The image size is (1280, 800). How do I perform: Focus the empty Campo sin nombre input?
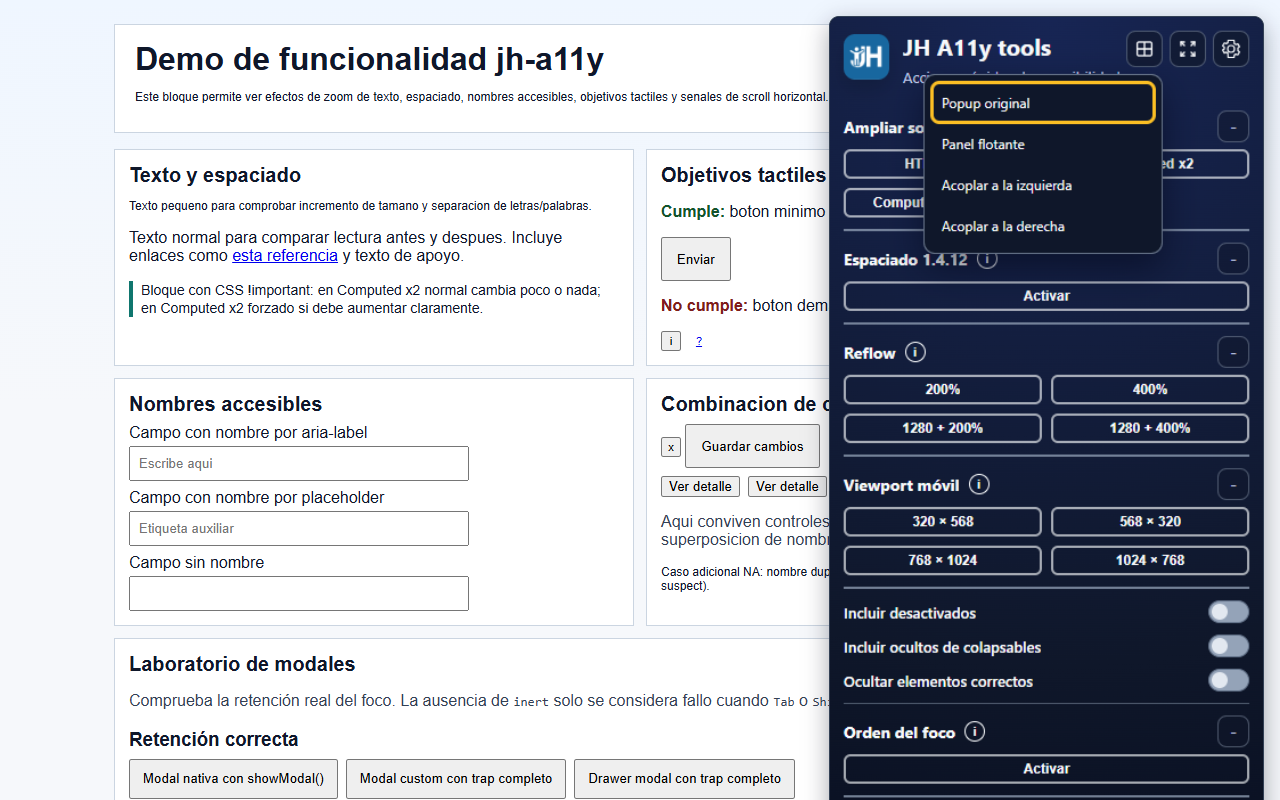click(299, 593)
